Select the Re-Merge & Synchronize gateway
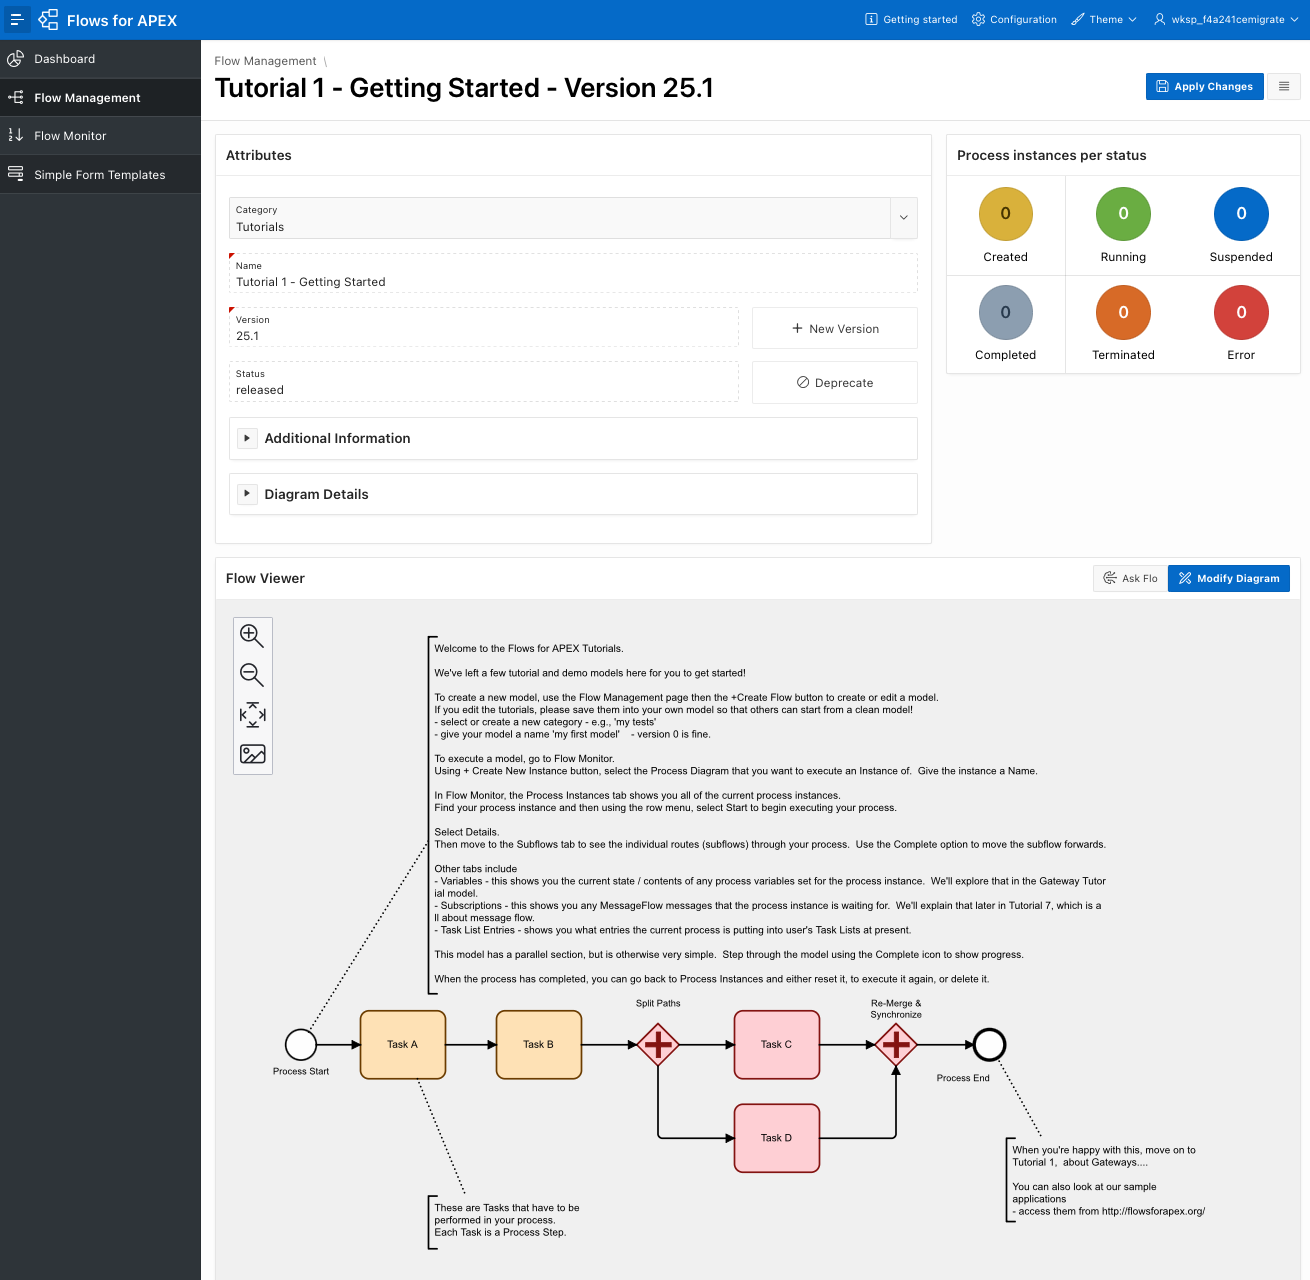The width and height of the screenshot is (1310, 1280). (x=896, y=1045)
